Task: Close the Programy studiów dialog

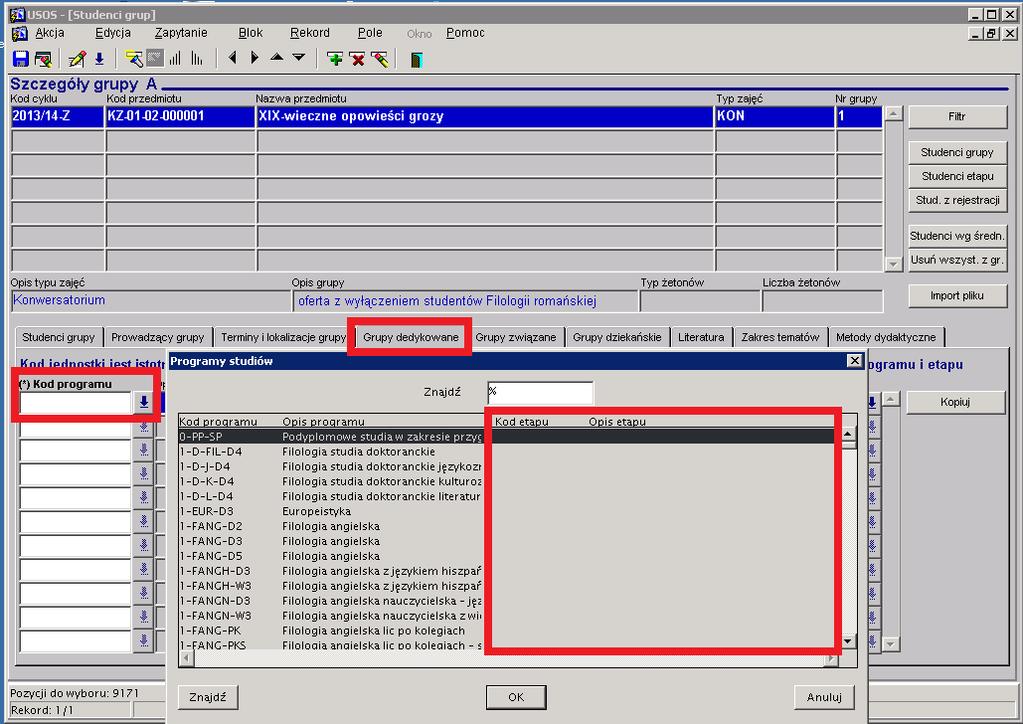Action: (x=854, y=361)
